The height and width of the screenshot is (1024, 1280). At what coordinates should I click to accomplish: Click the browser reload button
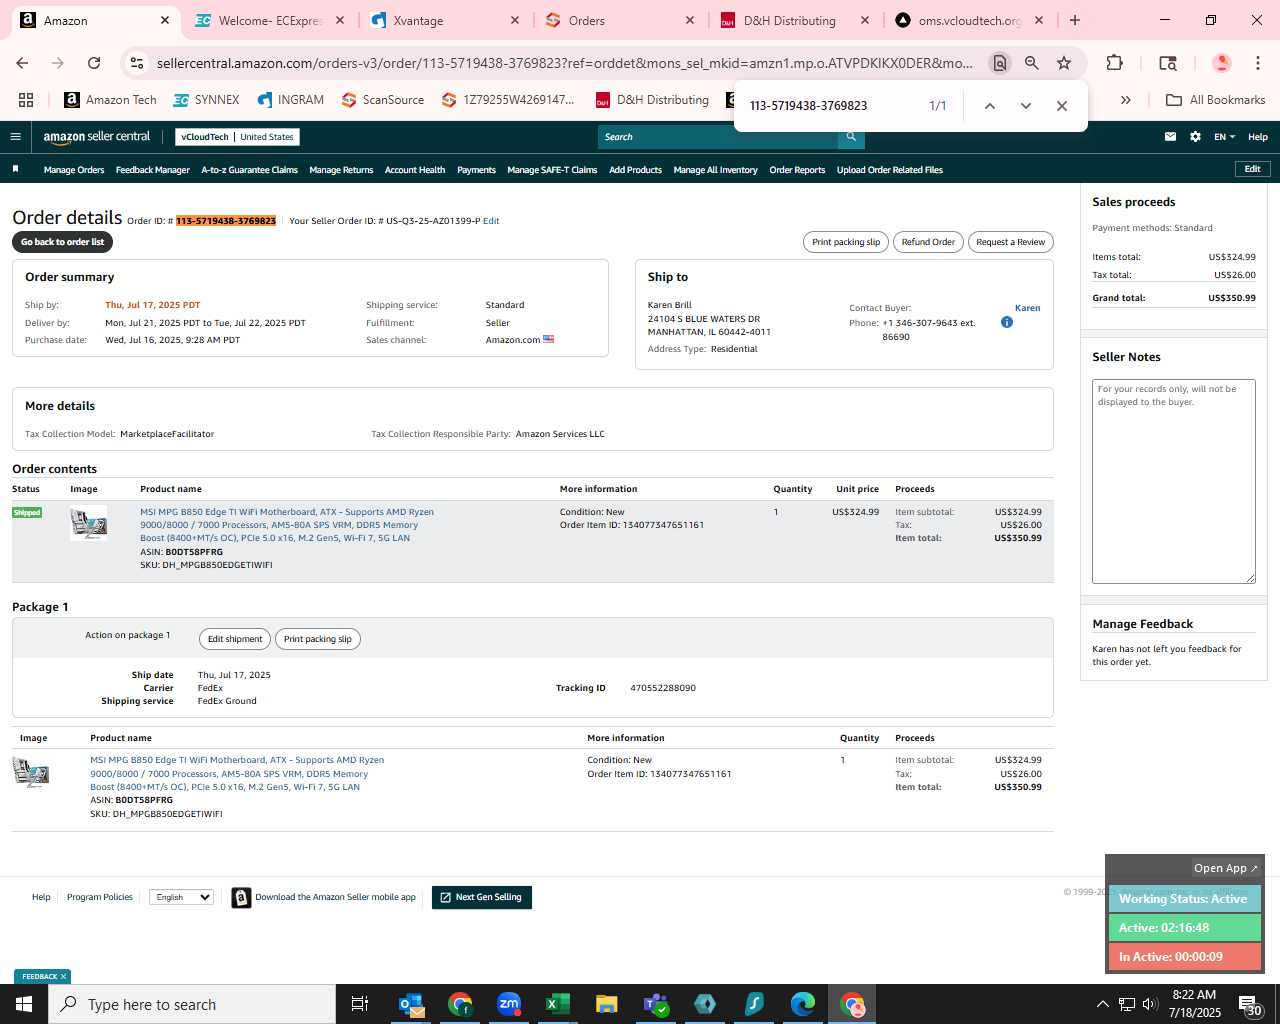pyautogui.click(x=94, y=63)
